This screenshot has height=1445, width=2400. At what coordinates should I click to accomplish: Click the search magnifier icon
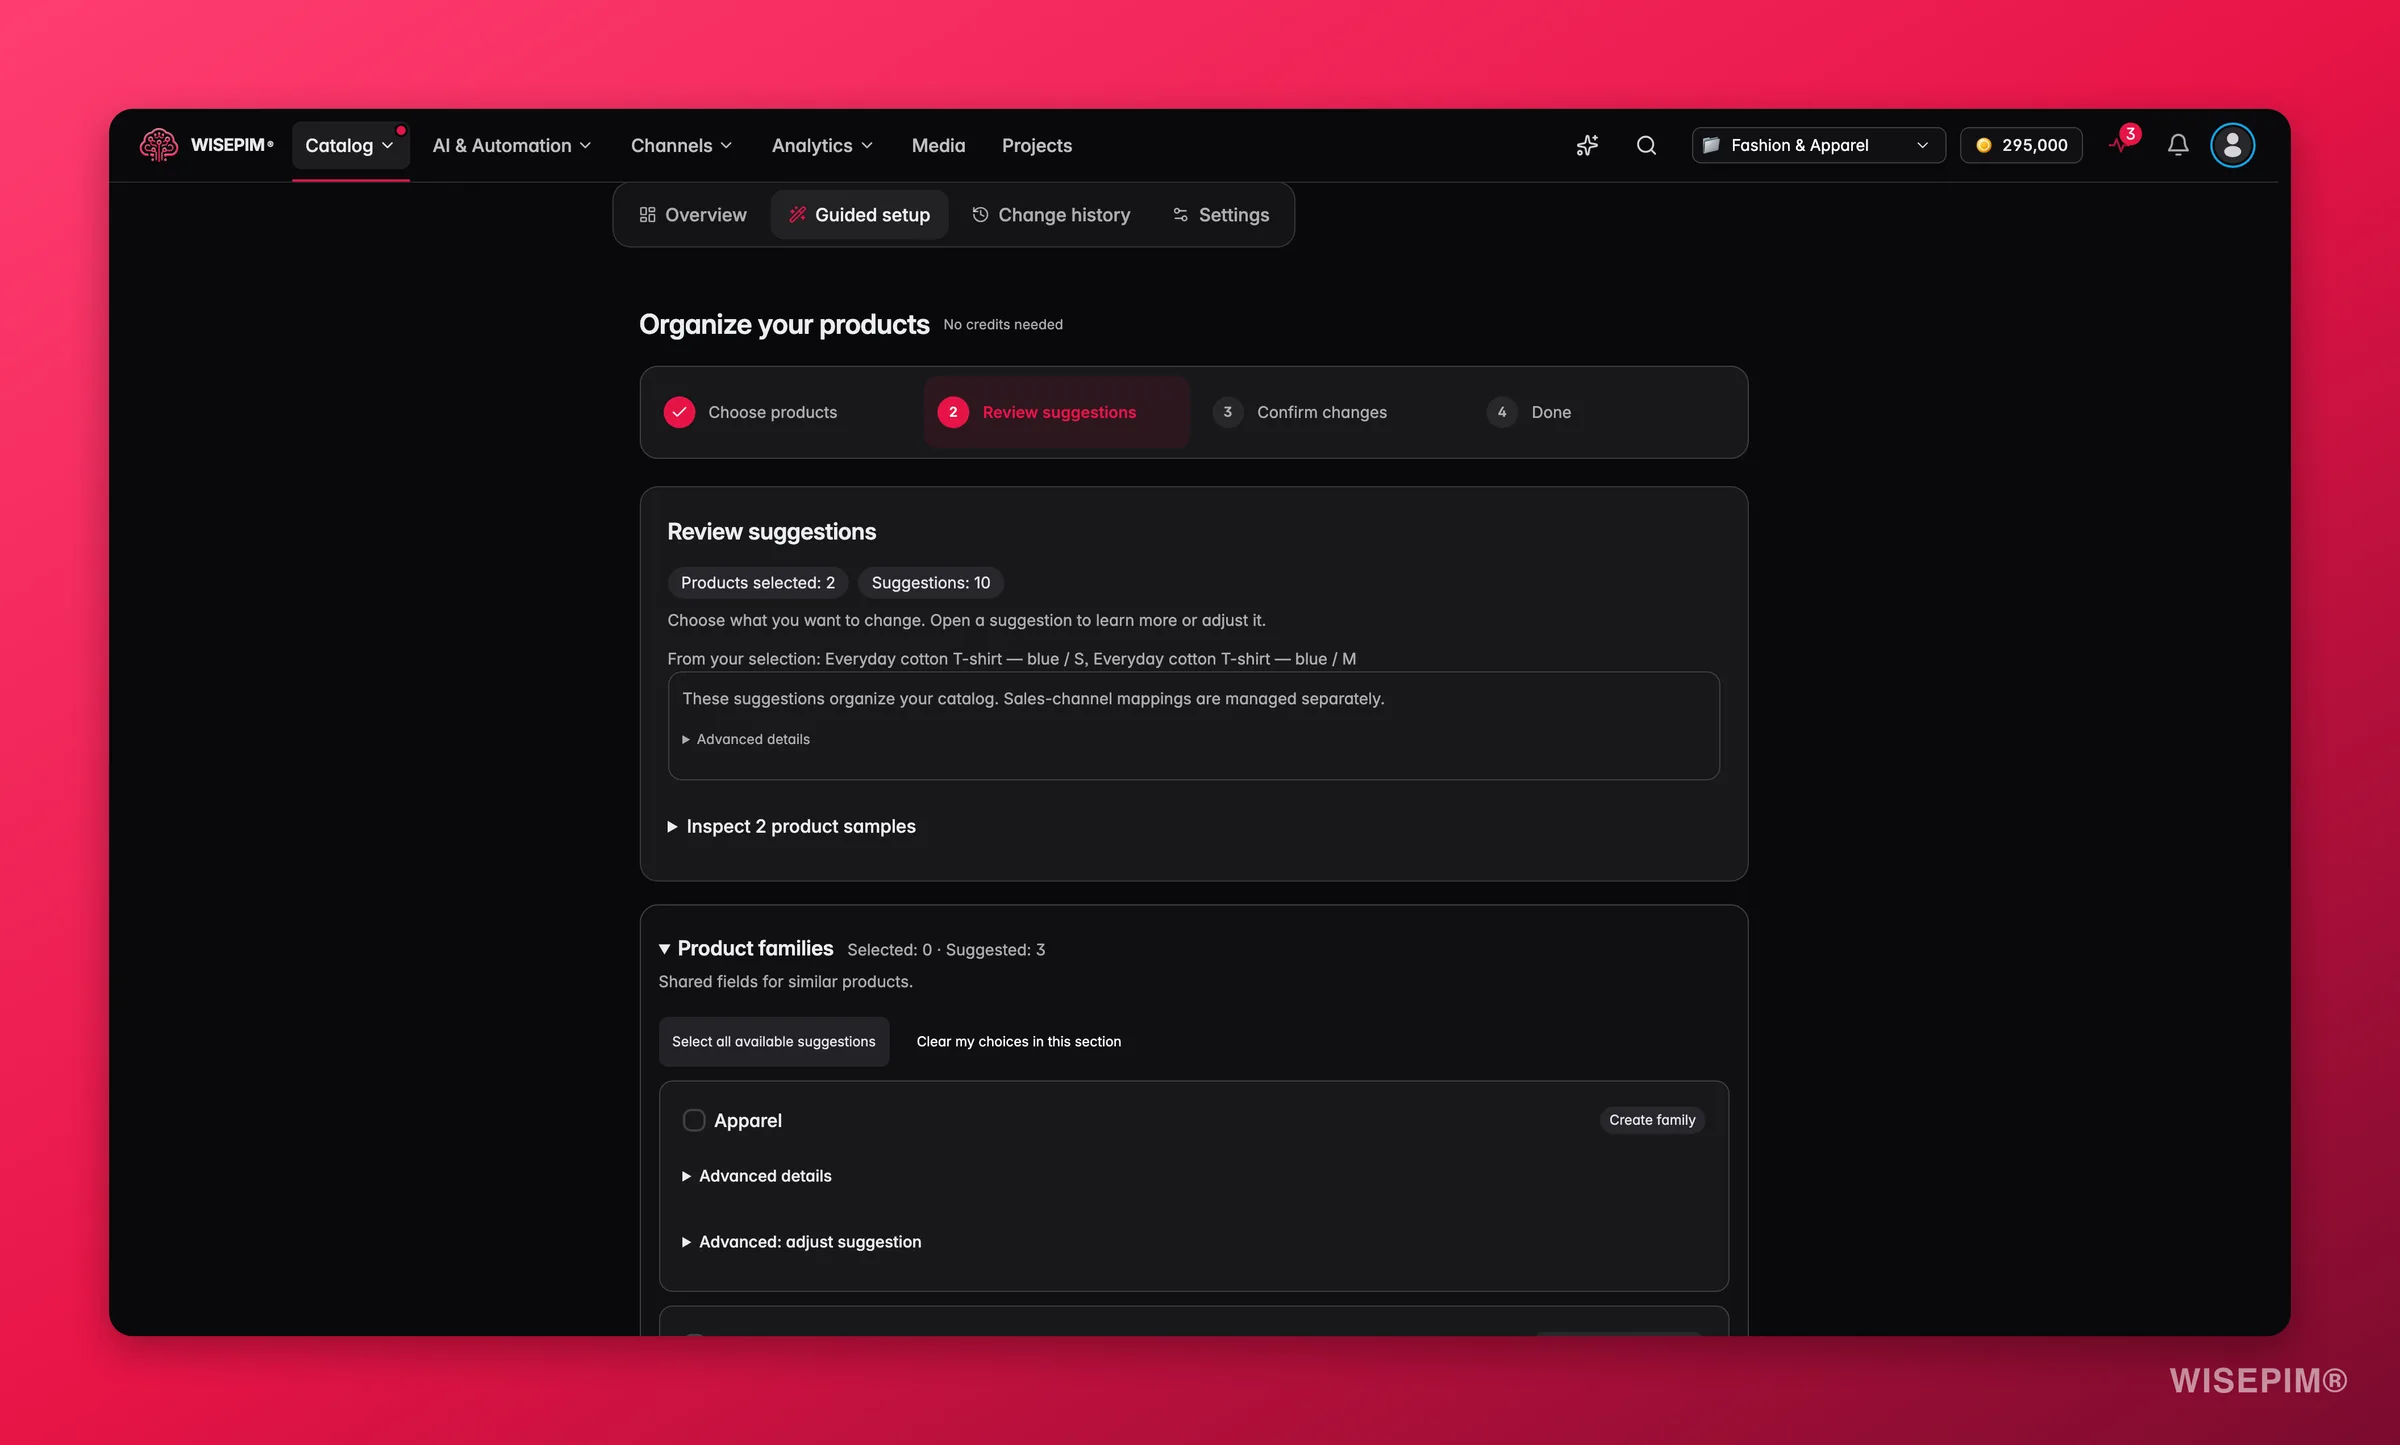(x=1646, y=146)
